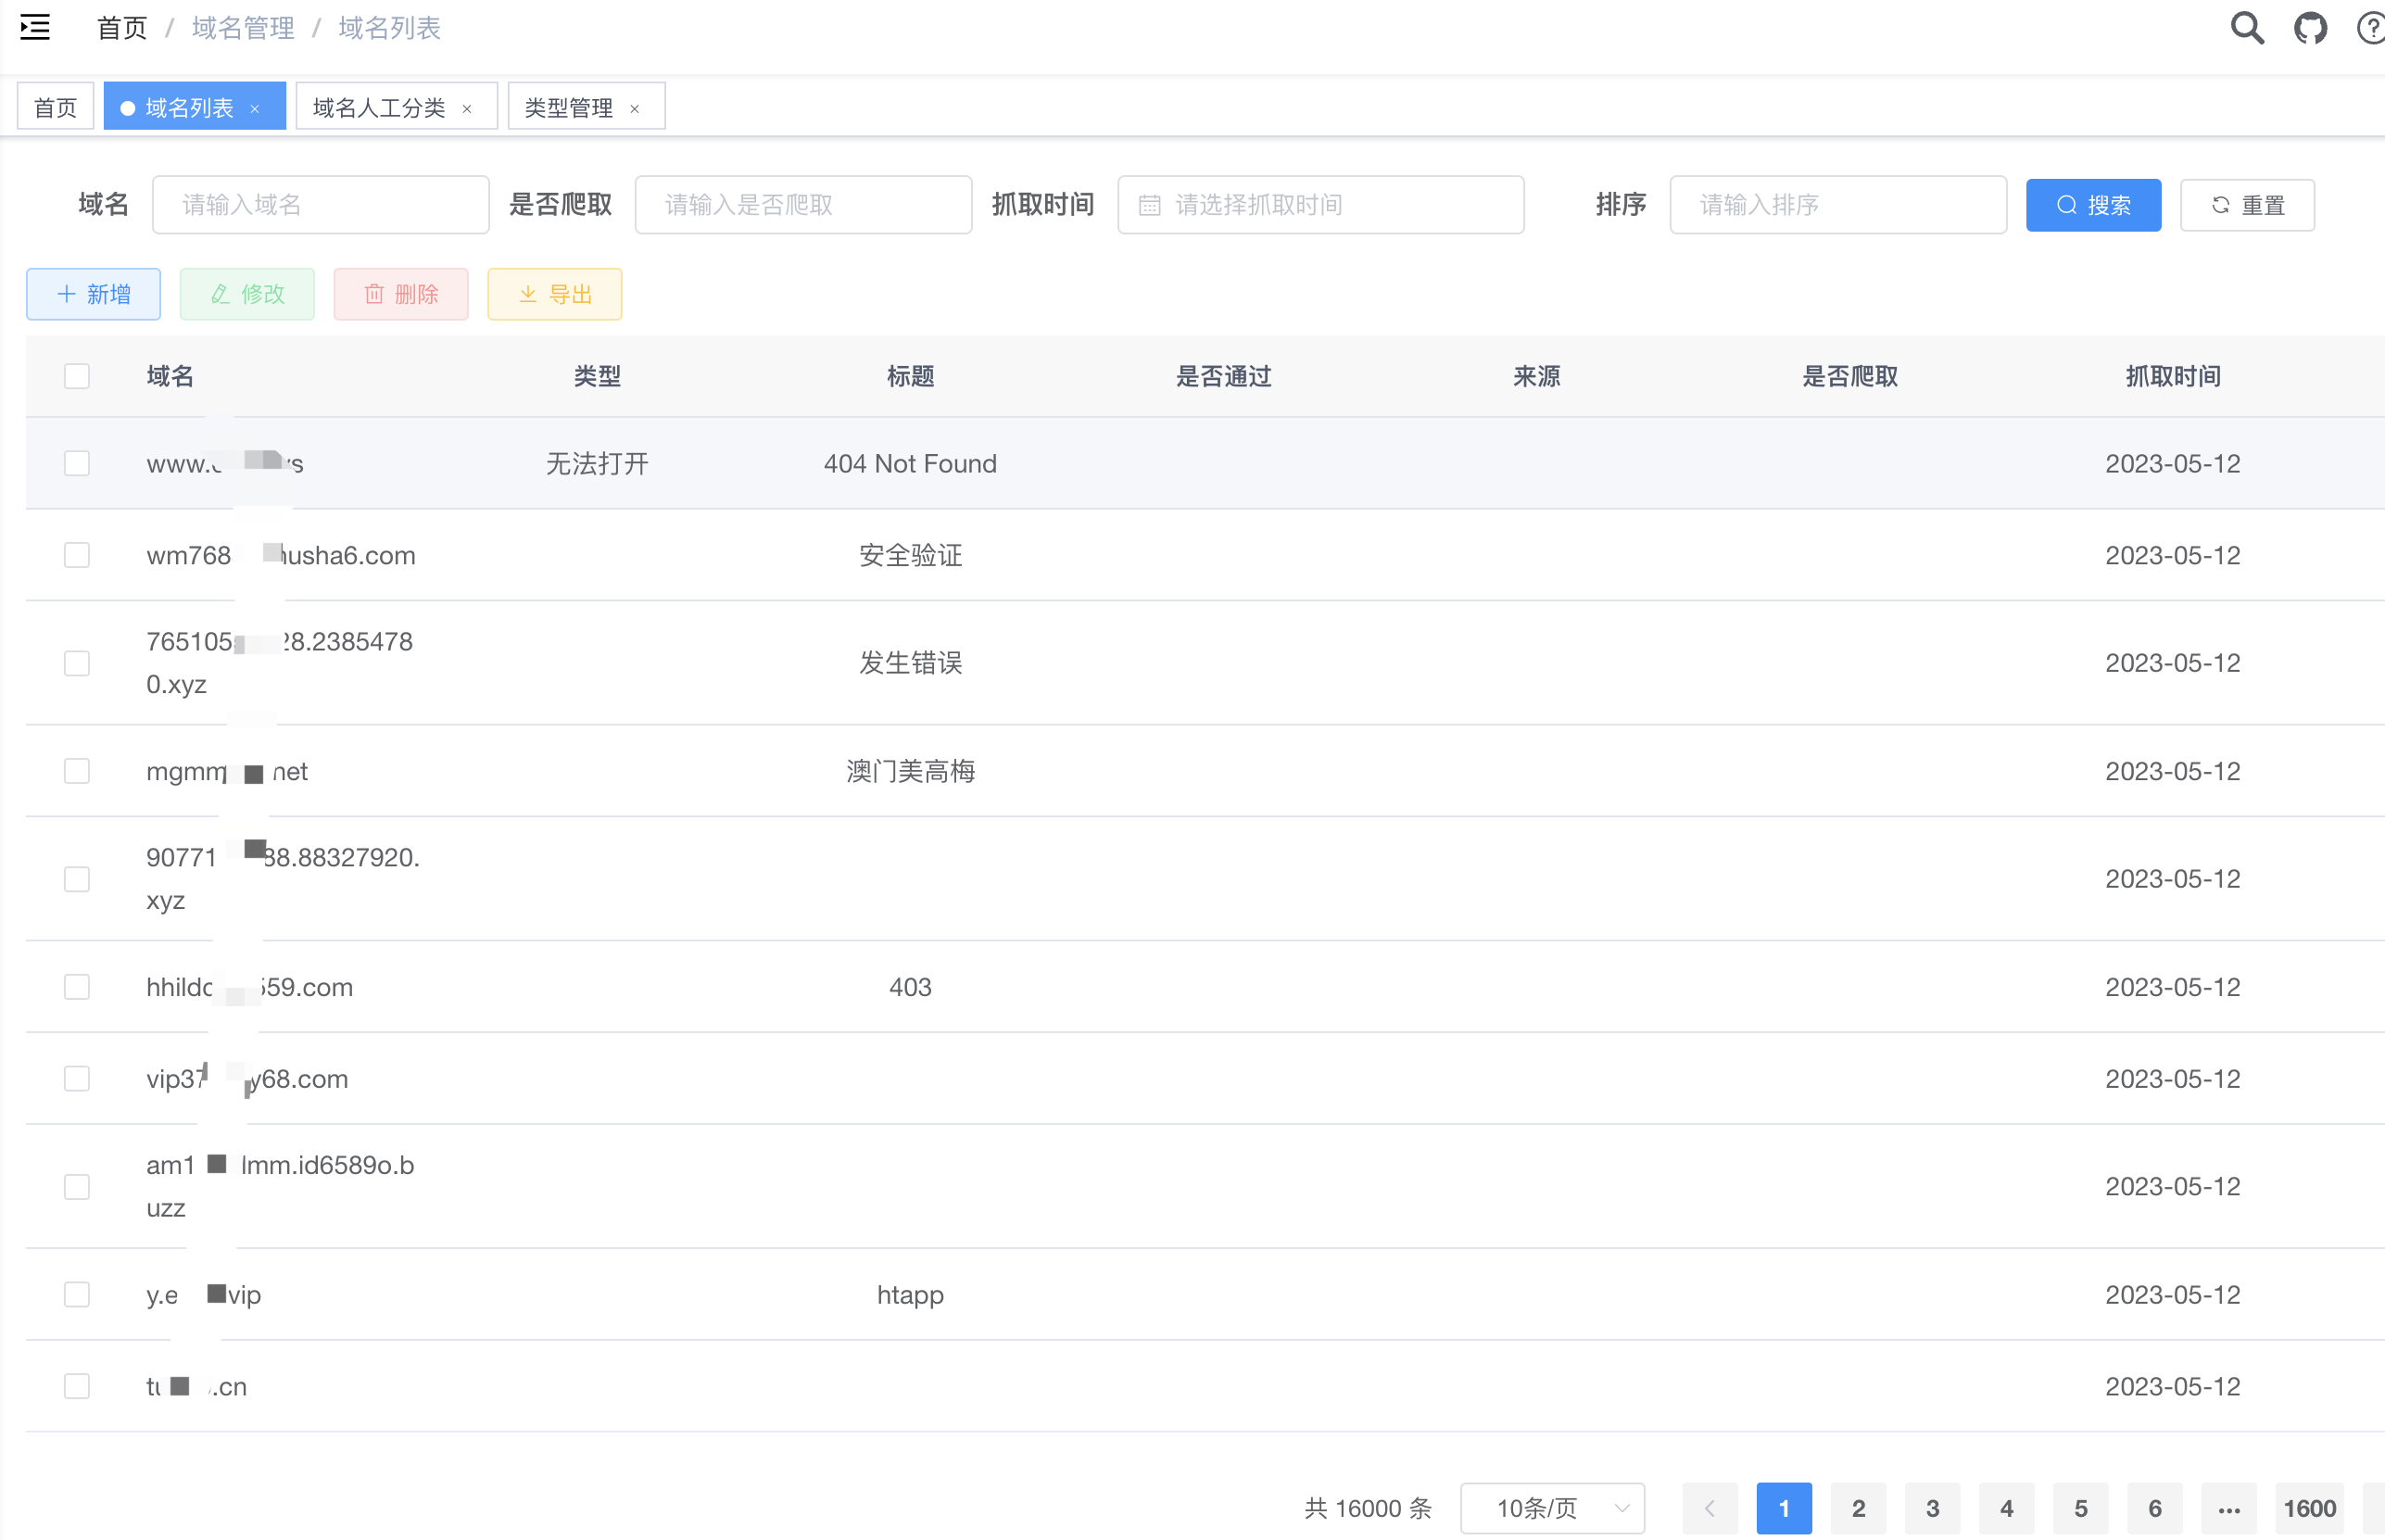Viewport: 2385px width, 1540px height.
Task: Focus the 是否爬取 input field
Action: pyautogui.click(x=804, y=205)
